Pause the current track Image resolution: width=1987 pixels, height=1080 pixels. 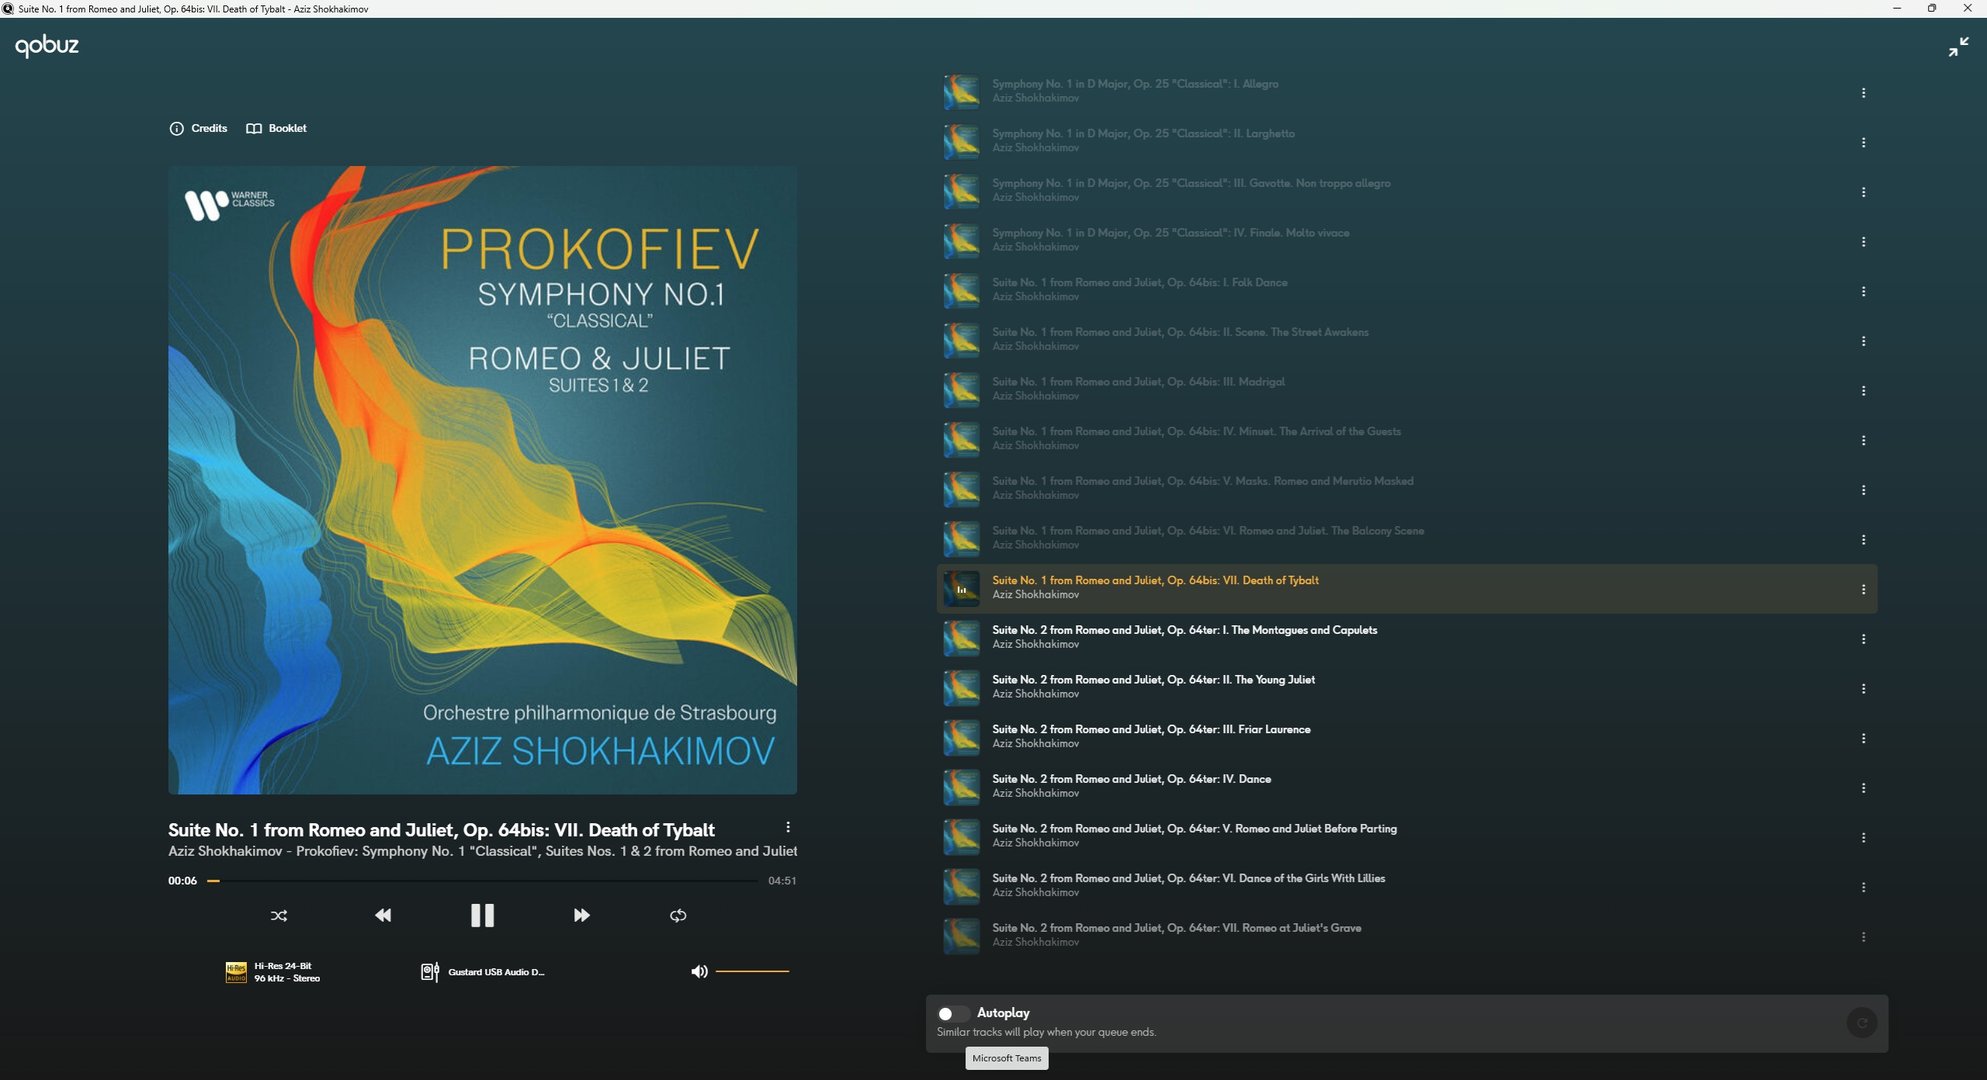click(482, 915)
